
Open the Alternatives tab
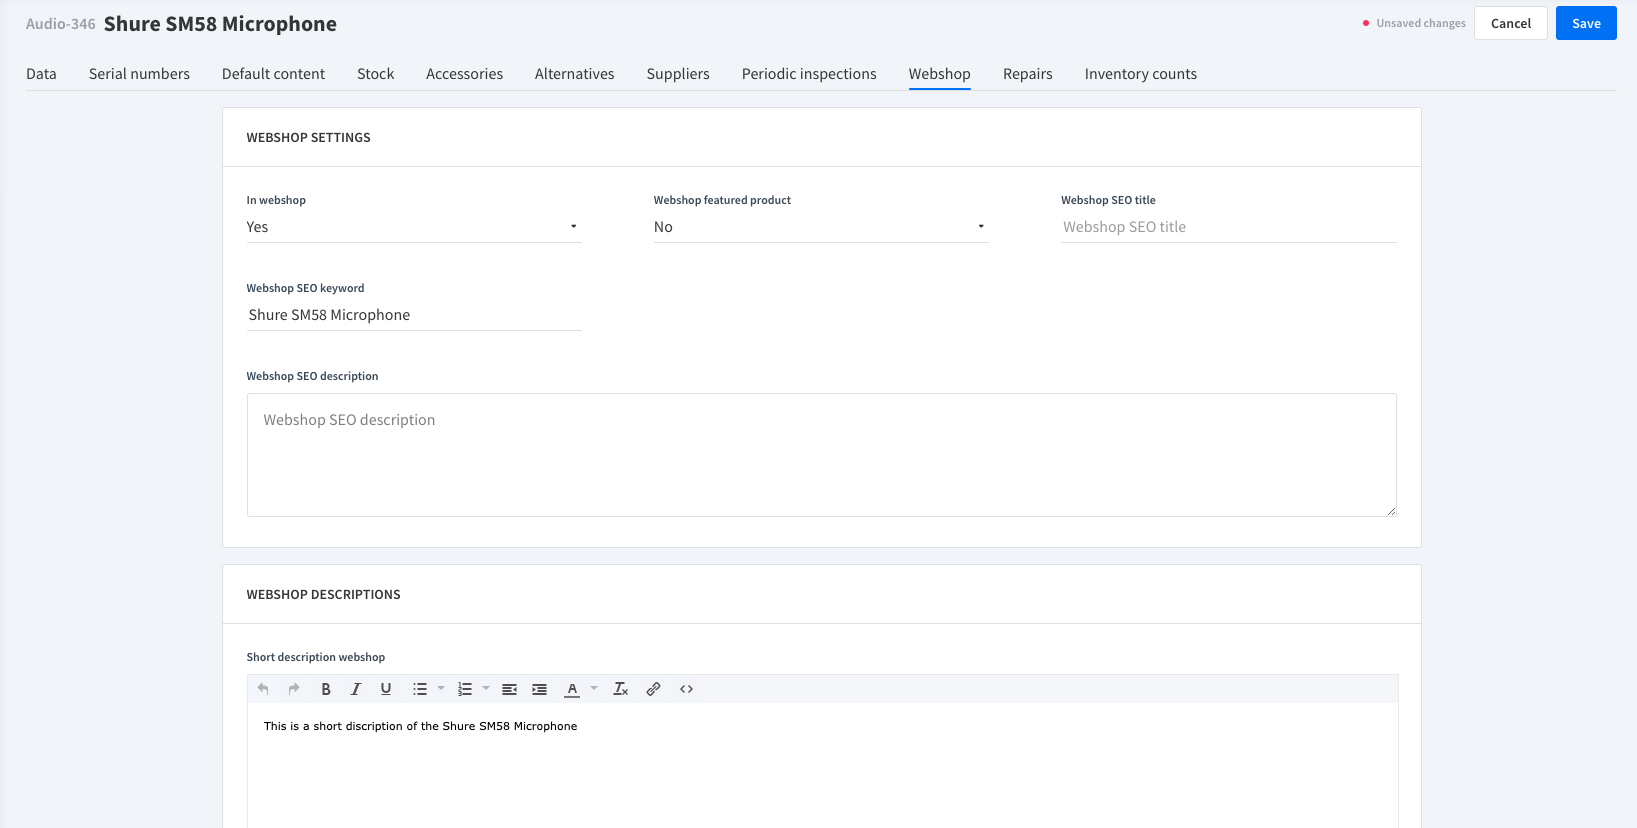click(574, 74)
